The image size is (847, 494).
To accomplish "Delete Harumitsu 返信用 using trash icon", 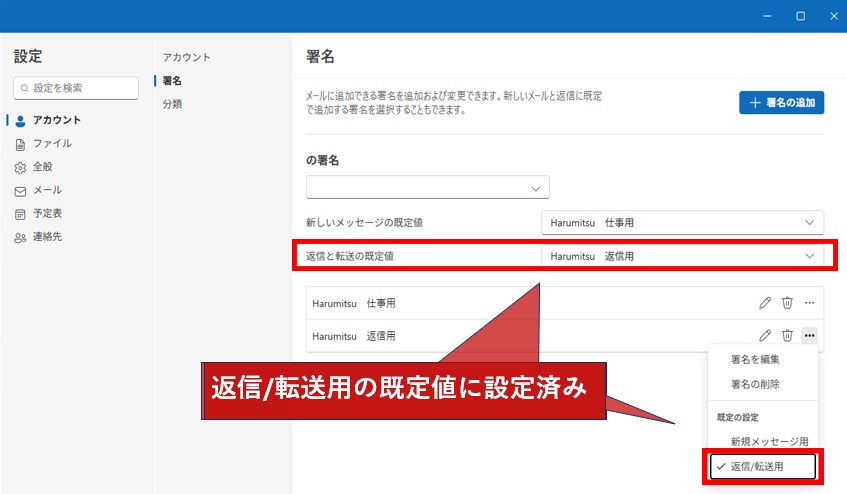I will 787,336.
